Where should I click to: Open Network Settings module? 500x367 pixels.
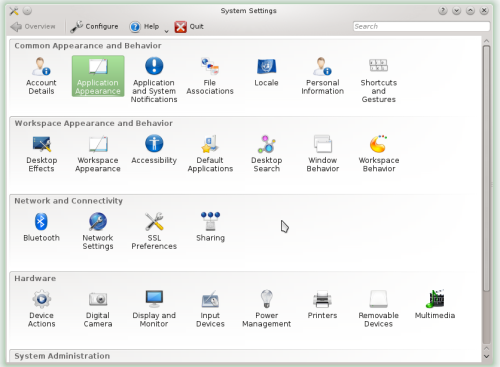pos(98,231)
